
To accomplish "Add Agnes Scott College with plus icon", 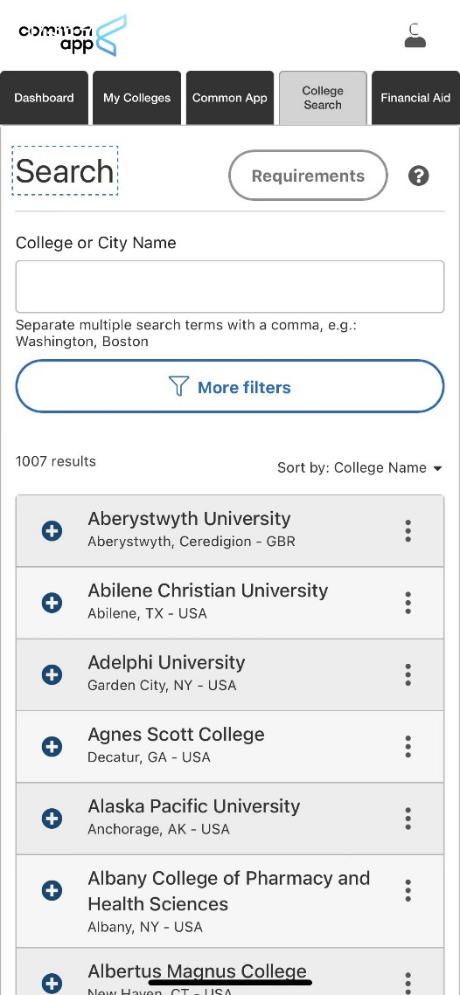I will pyautogui.click(x=52, y=746).
